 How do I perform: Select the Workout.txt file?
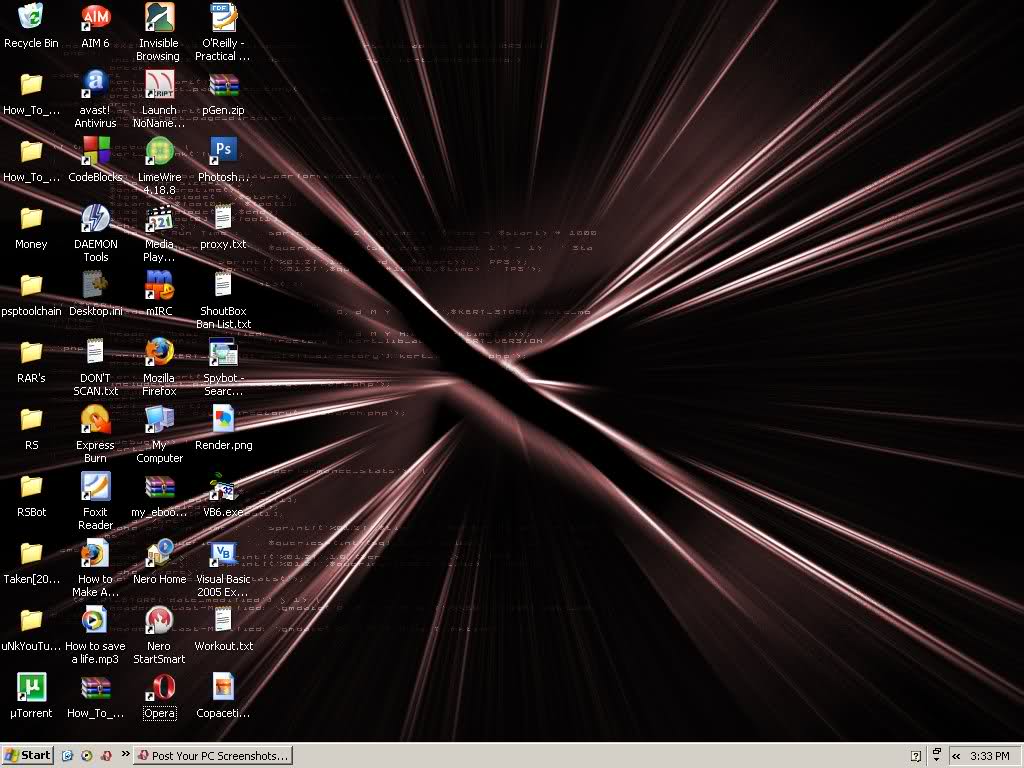tap(223, 619)
